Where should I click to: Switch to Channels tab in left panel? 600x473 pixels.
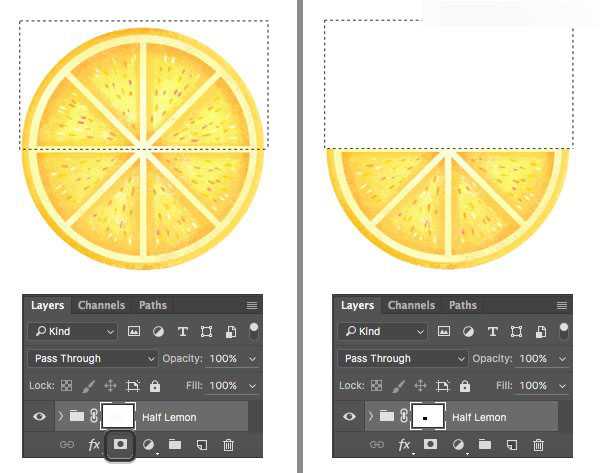[101, 305]
